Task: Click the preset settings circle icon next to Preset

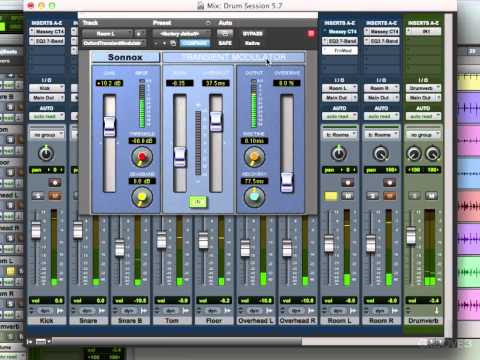Action: pyautogui.click(x=208, y=23)
